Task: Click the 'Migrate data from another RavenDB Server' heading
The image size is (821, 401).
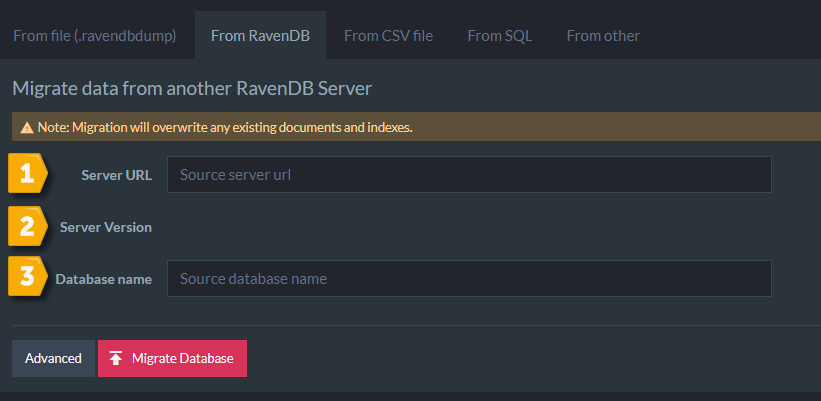Action: 192,88
